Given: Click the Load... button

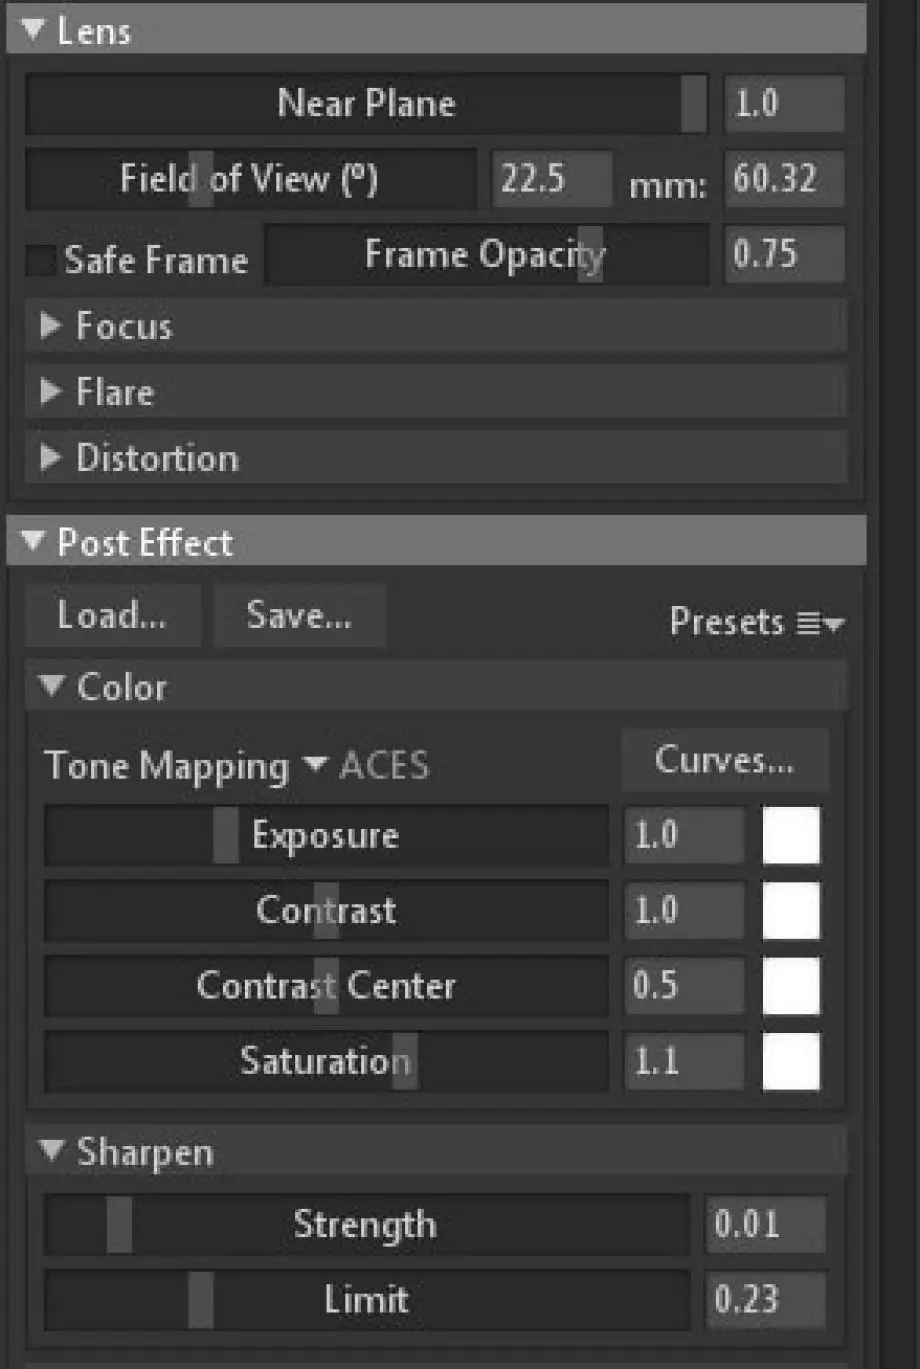Looking at the screenshot, I should click(113, 615).
